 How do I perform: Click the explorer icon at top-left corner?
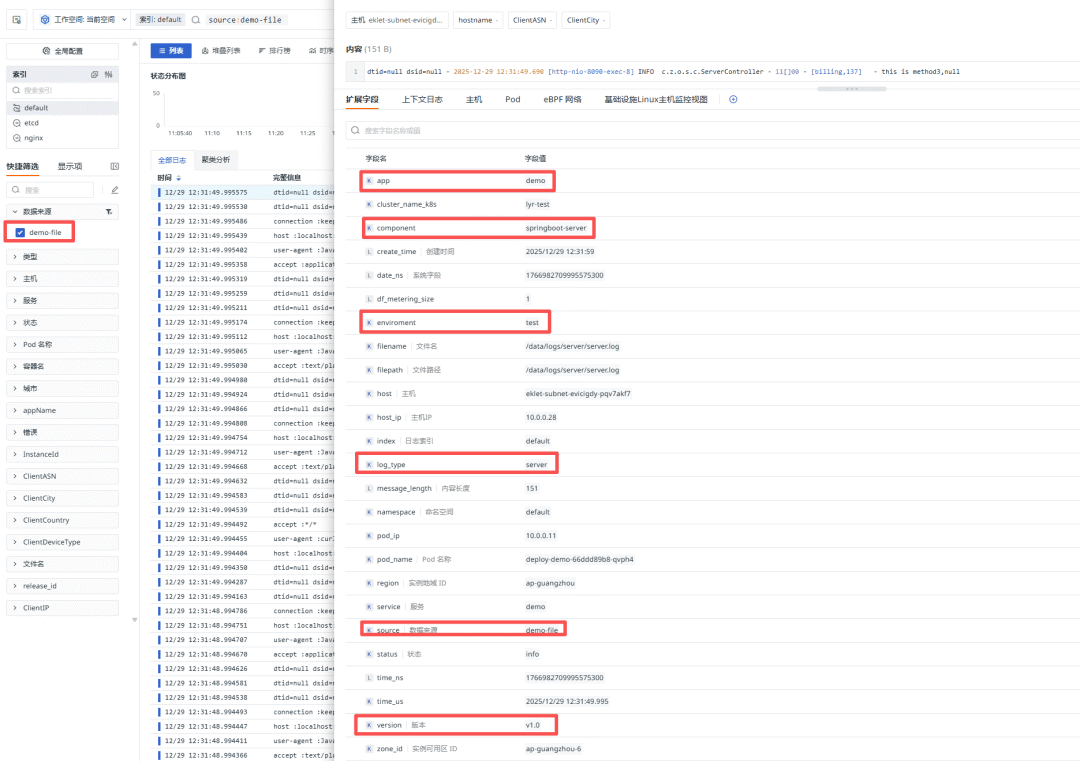17,20
